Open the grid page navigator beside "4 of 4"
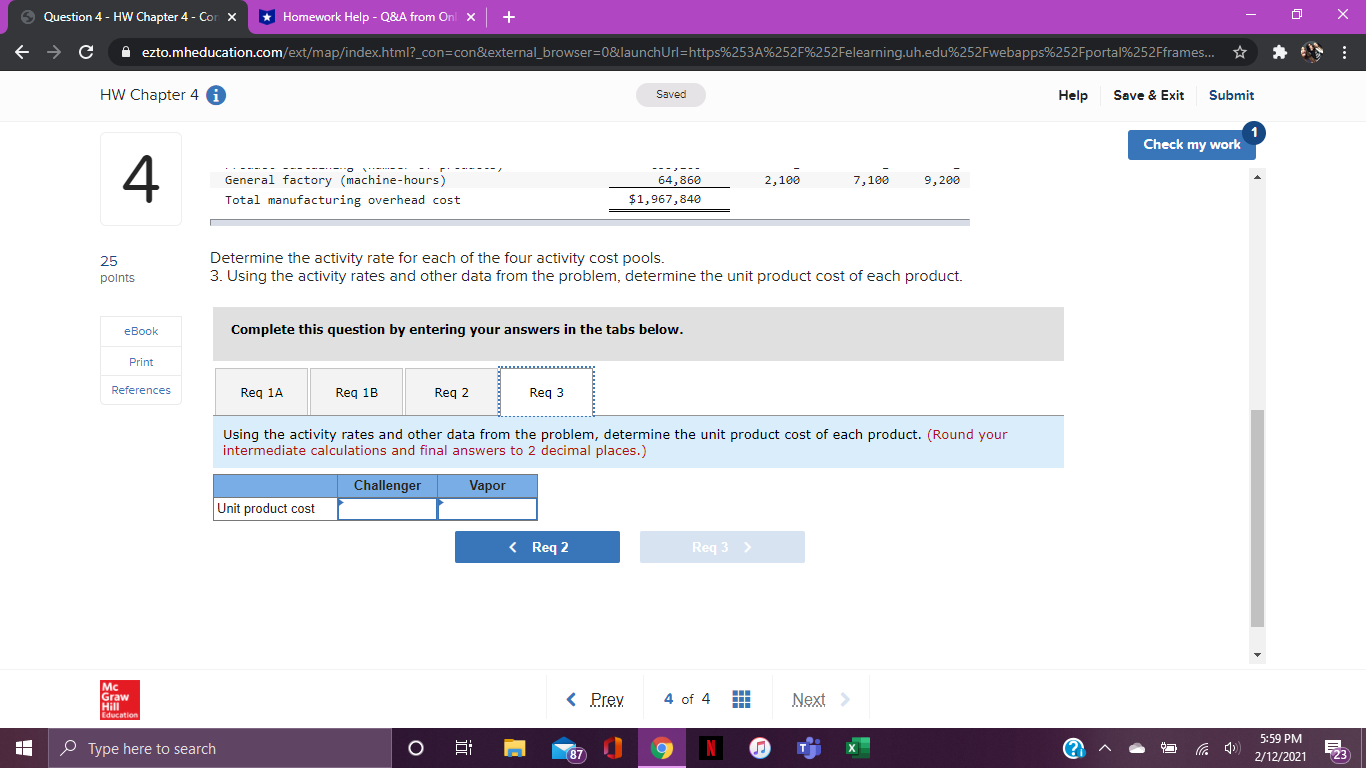Viewport: 1366px width, 768px height. (741, 698)
